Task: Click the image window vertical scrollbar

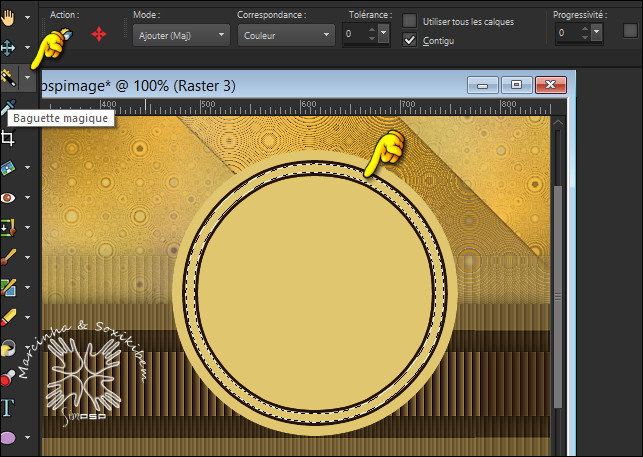Action: click(559, 300)
